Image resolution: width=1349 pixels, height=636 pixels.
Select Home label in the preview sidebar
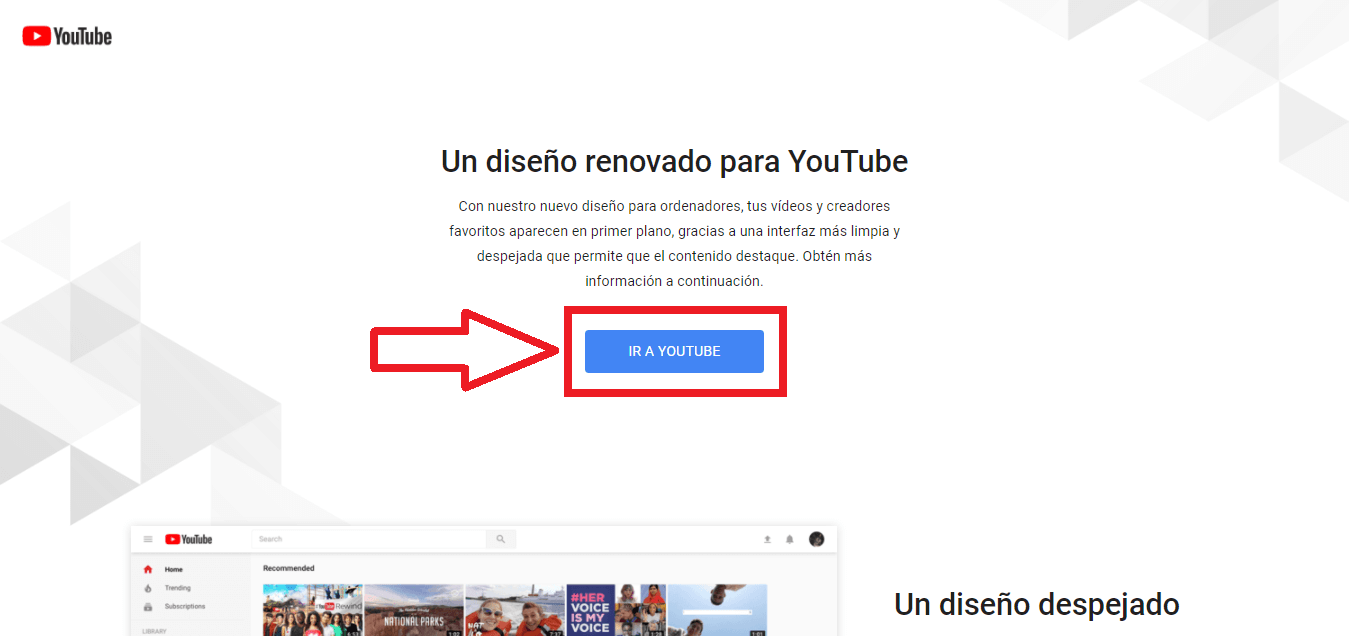(174, 569)
